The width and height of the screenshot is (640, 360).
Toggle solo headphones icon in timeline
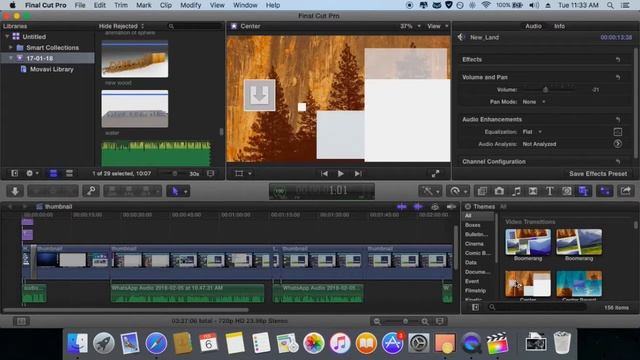click(435, 207)
